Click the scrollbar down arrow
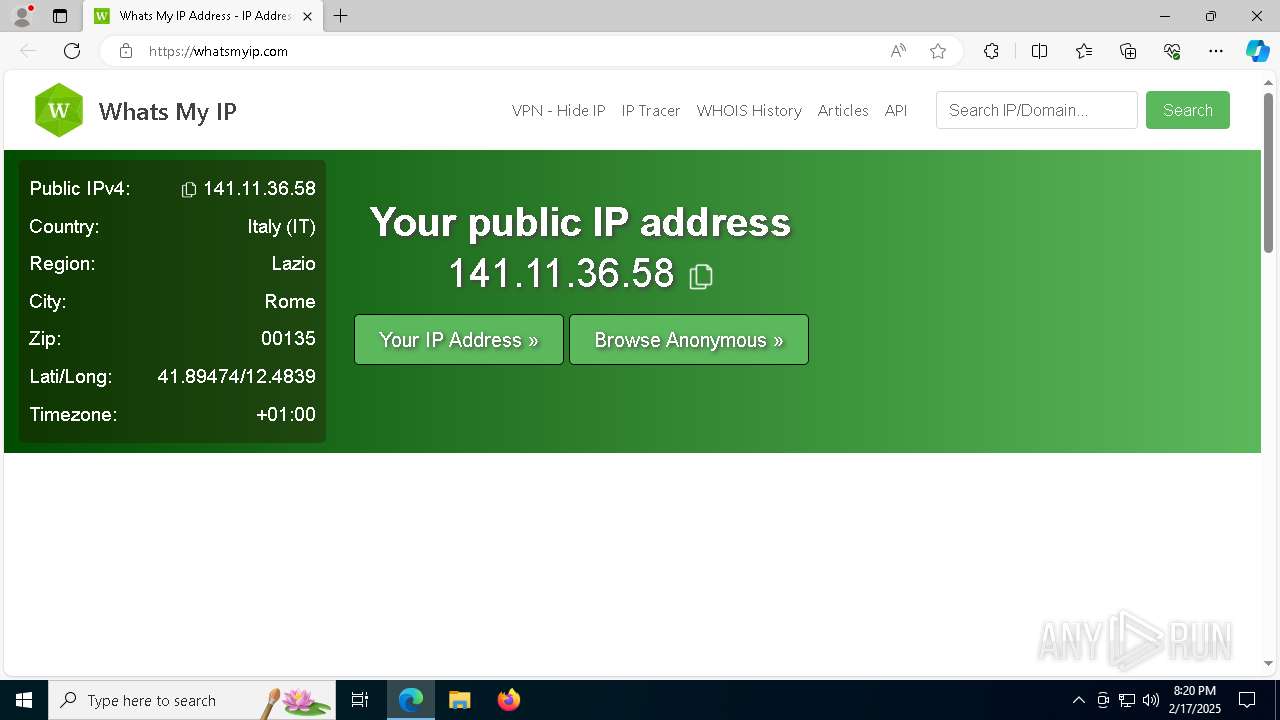The height and width of the screenshot is (720, 1280). [1268, 663]
